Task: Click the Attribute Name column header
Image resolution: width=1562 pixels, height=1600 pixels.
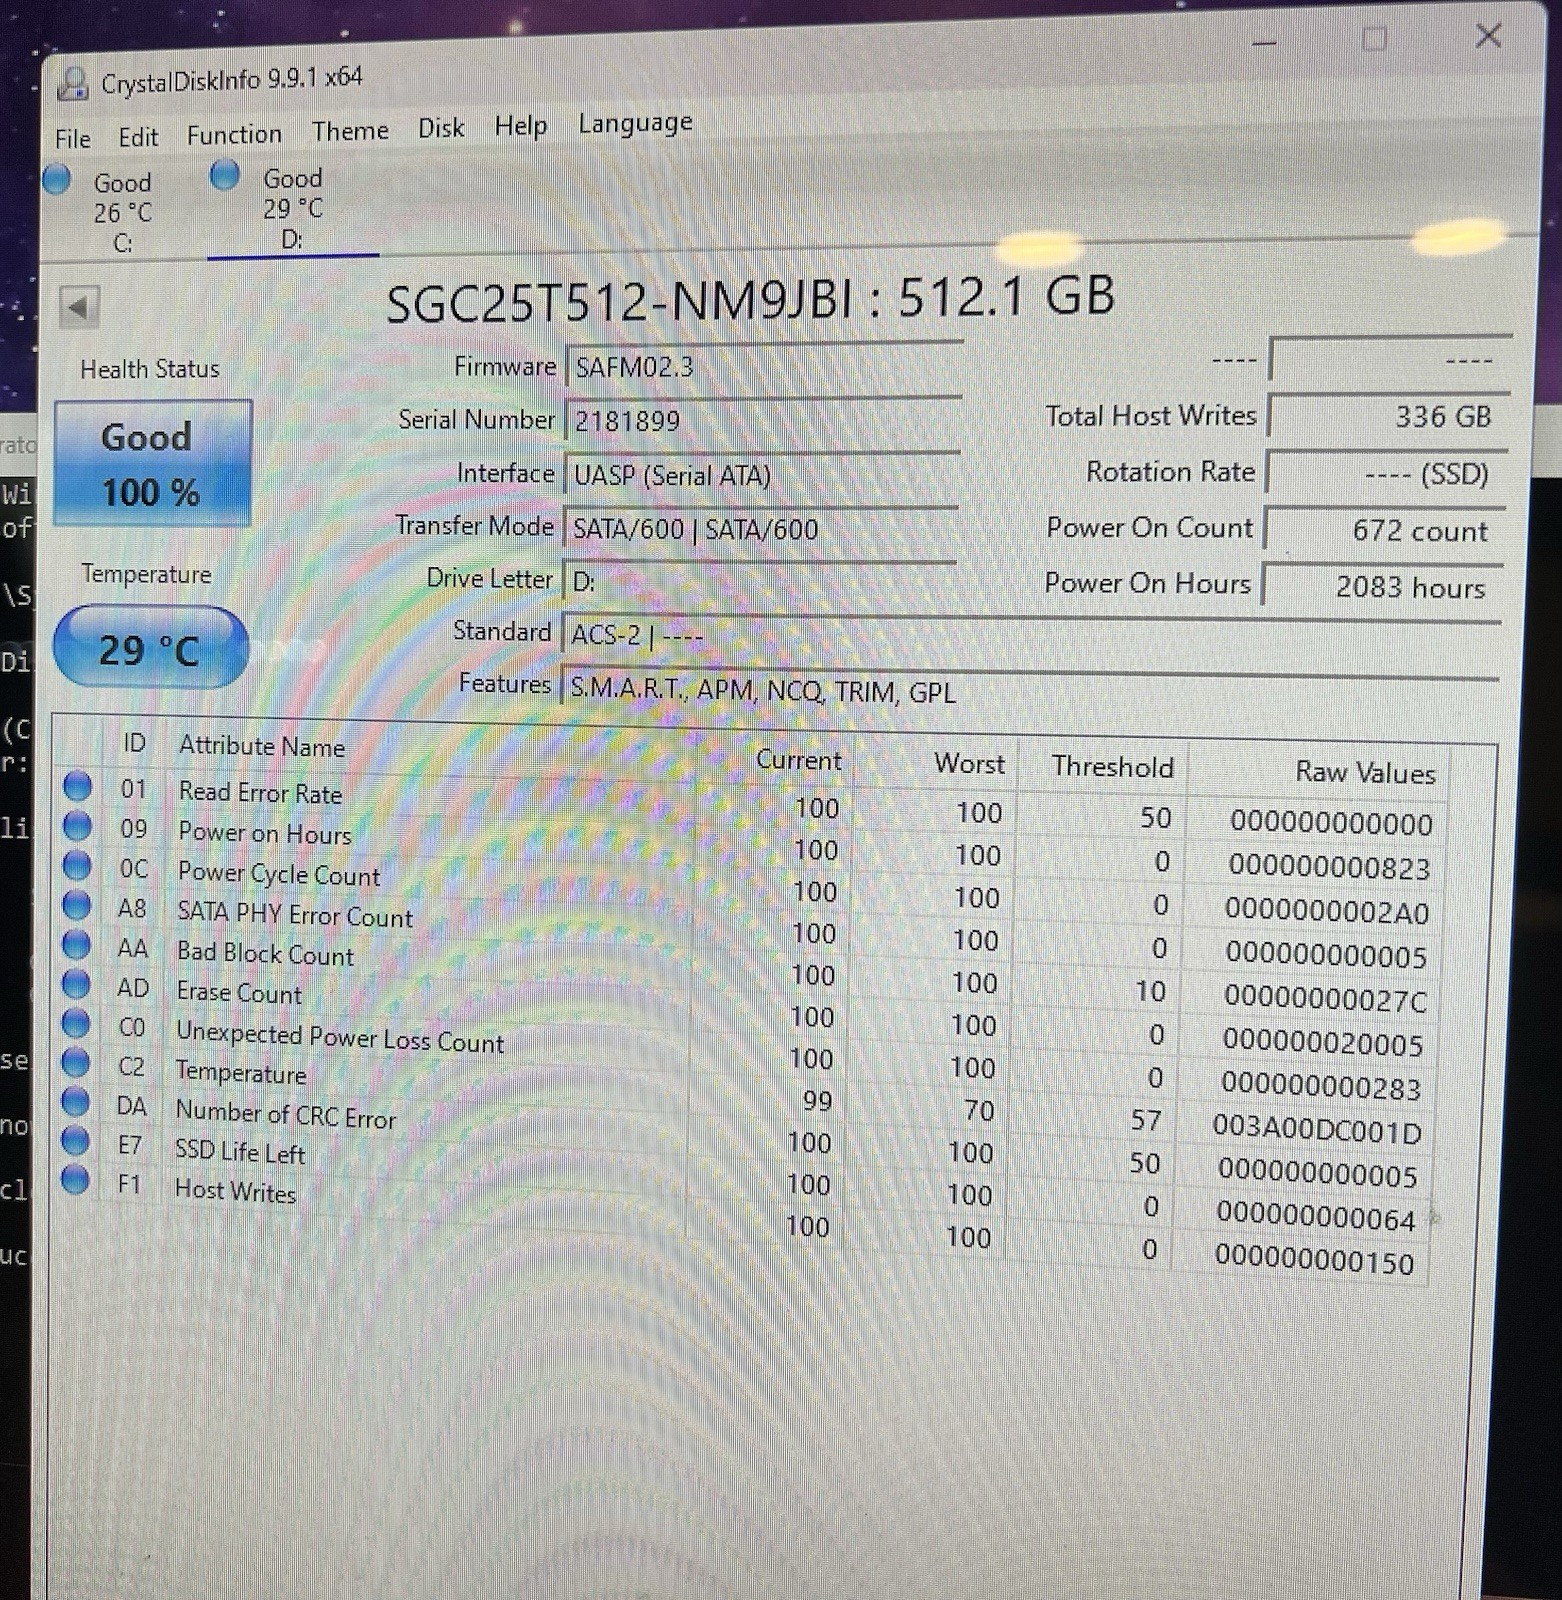Action: 262,746
